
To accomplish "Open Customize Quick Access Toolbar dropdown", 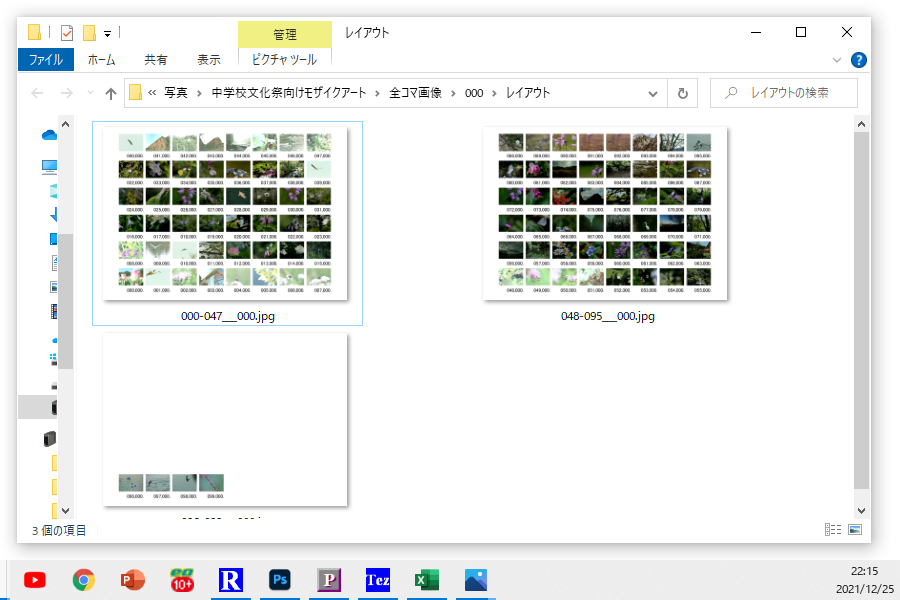I will pos(107,34).
